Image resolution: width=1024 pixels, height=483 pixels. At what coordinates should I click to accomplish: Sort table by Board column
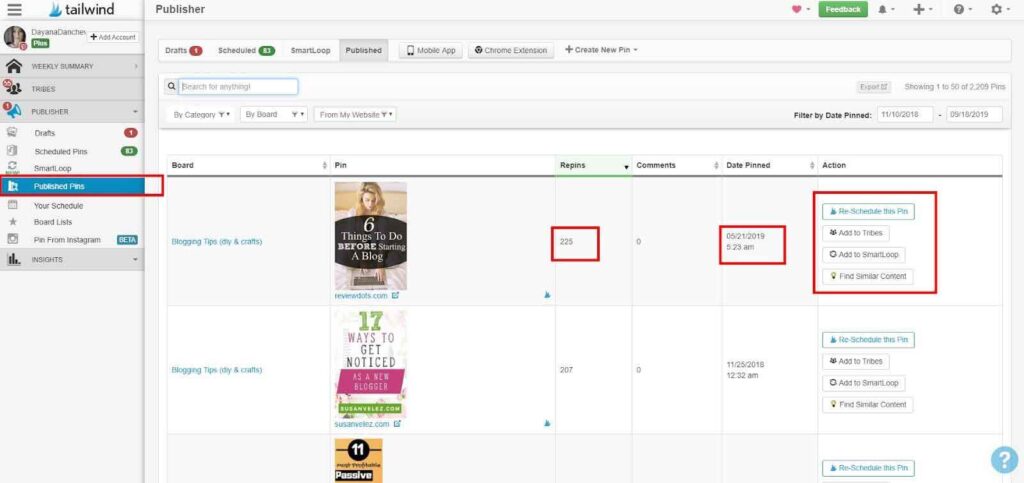pyautogui.click(x=248, y=166)
